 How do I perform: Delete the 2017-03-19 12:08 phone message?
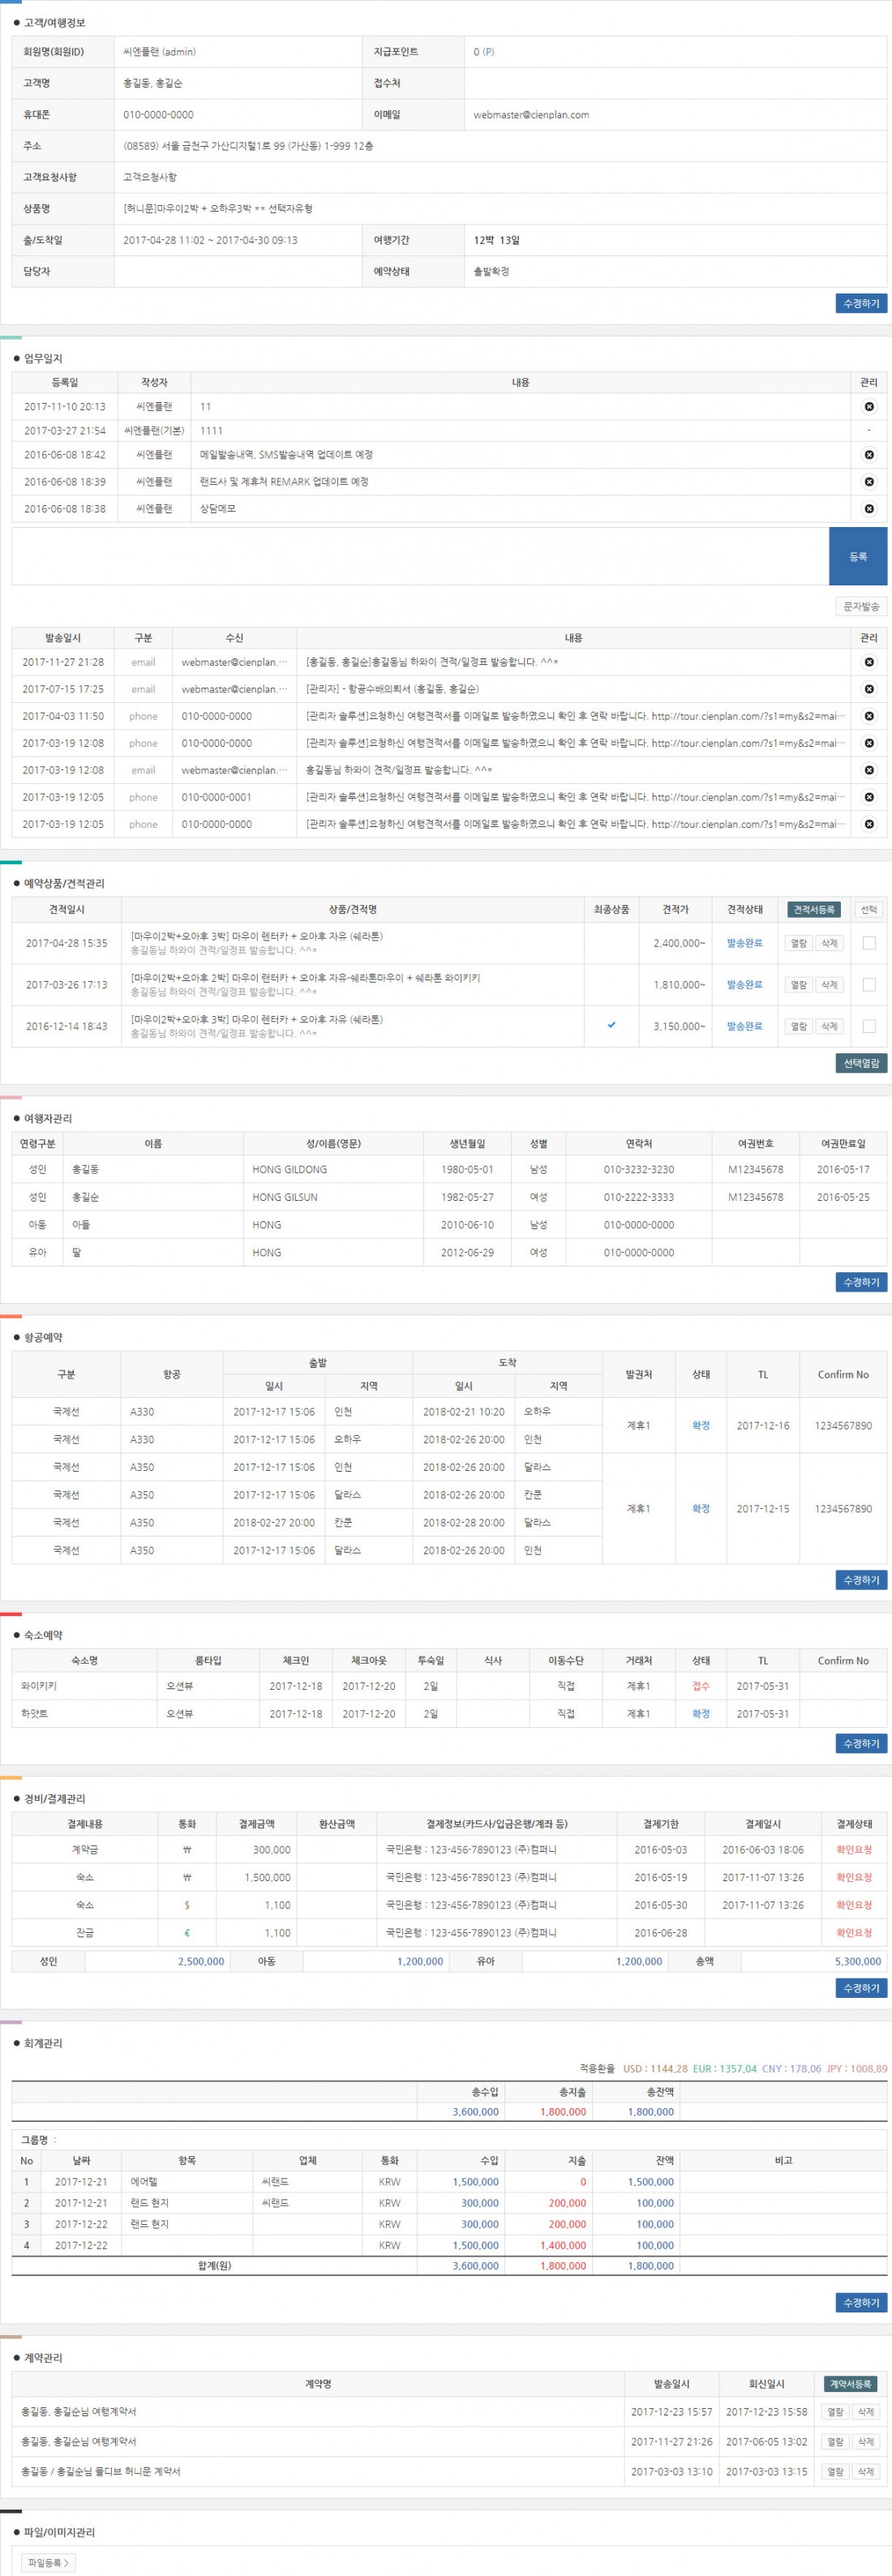click(868, 743)
